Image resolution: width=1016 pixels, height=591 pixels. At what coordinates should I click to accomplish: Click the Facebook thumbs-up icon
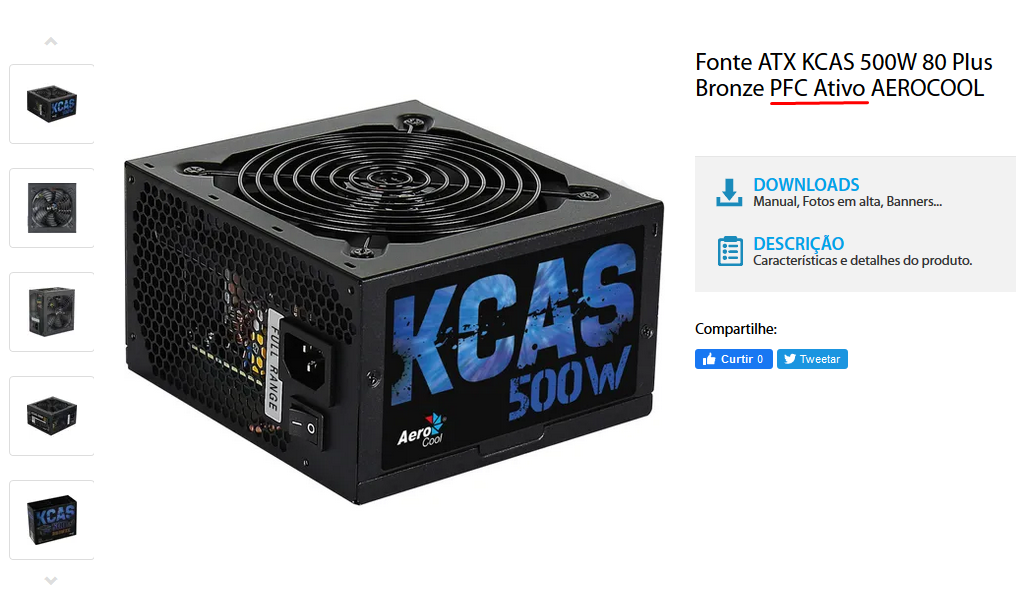tap(710, 359)
